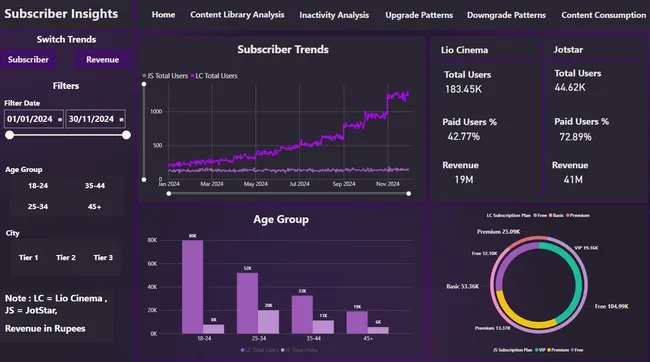This screenshot has height=362, width=650.
Task: Select the 6K JS bar for 45+
Action: click(378, 330)
